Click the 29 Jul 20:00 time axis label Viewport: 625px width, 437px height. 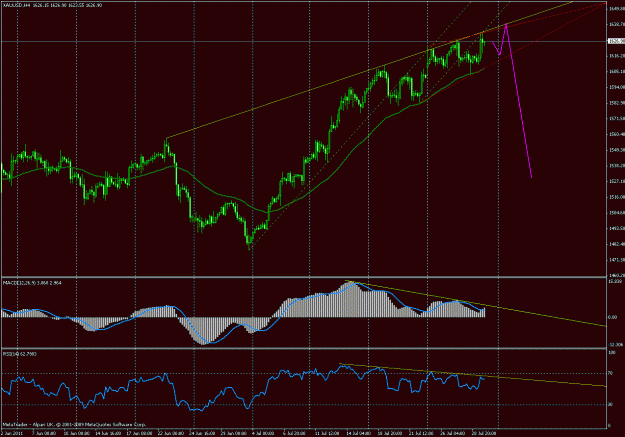[x=484, y=433]
